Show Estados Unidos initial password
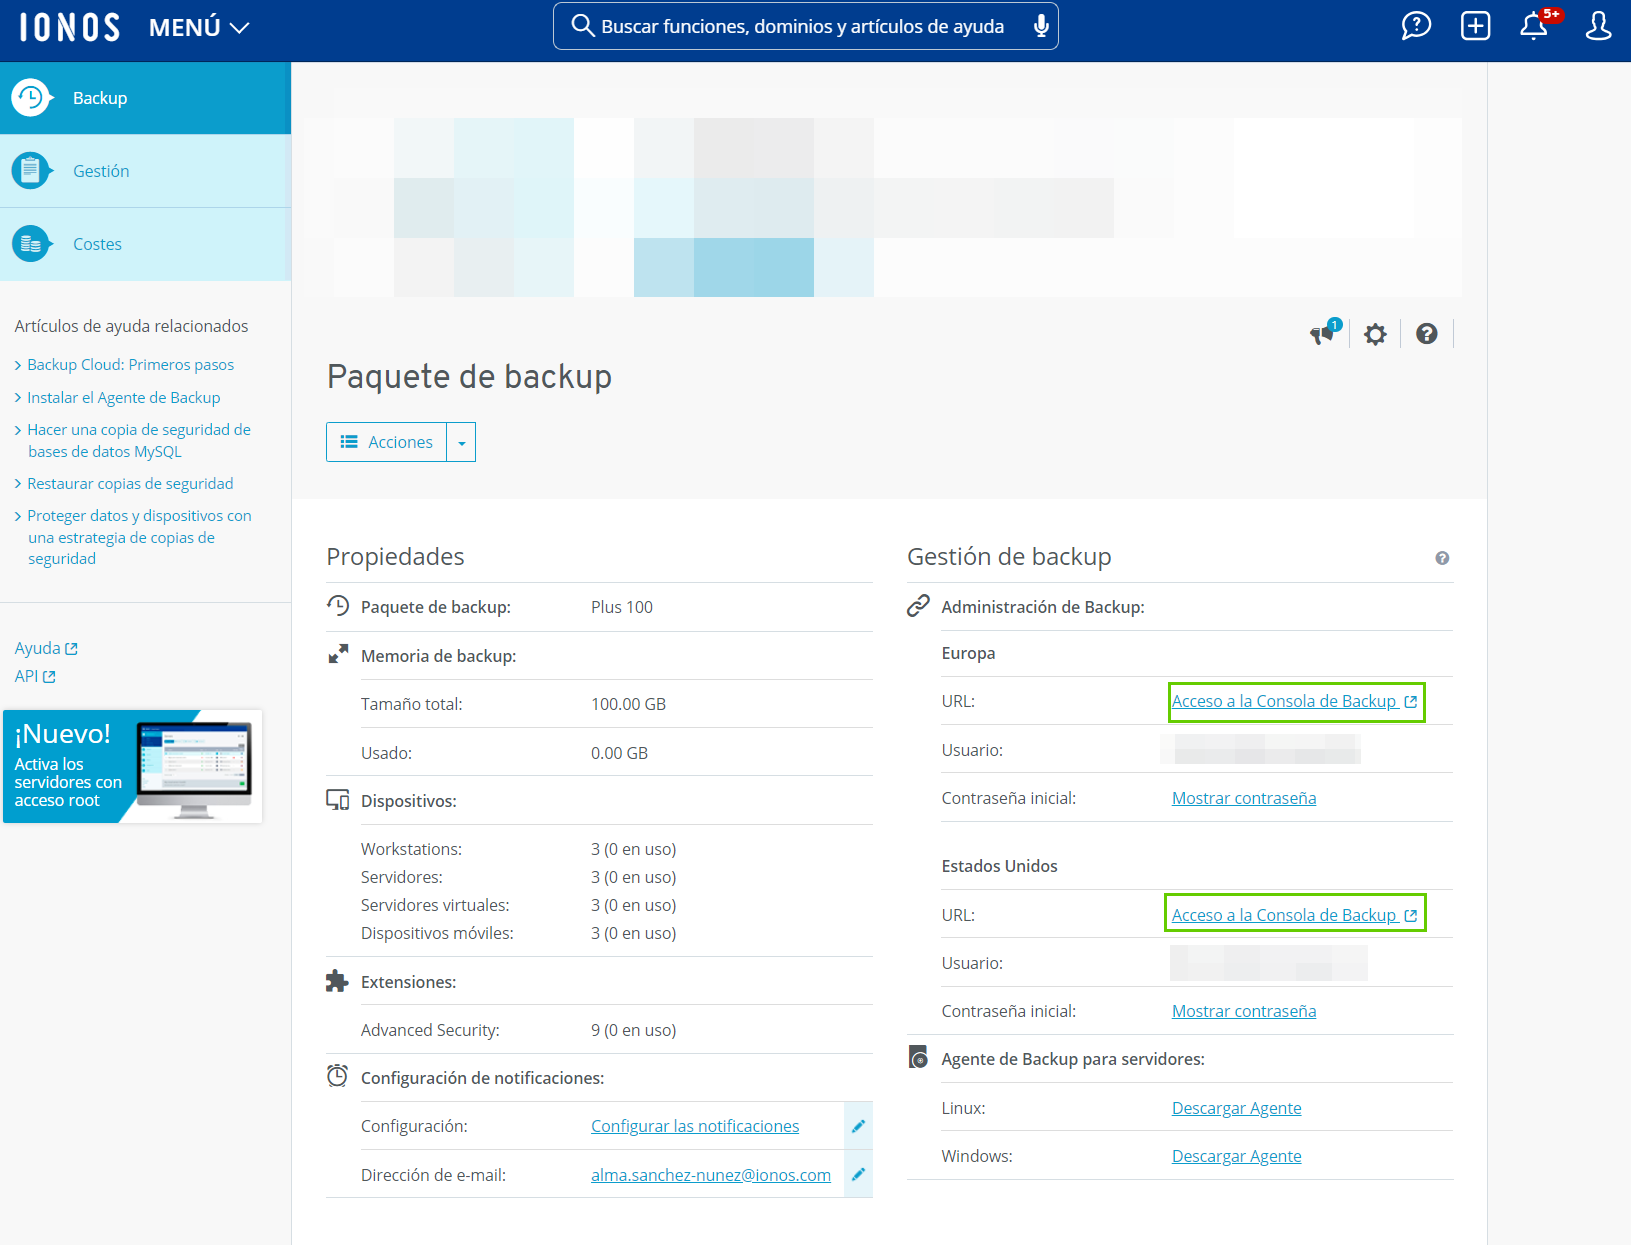The width and height of the screenshot is (1631, 1245). pos(1244,1011)
